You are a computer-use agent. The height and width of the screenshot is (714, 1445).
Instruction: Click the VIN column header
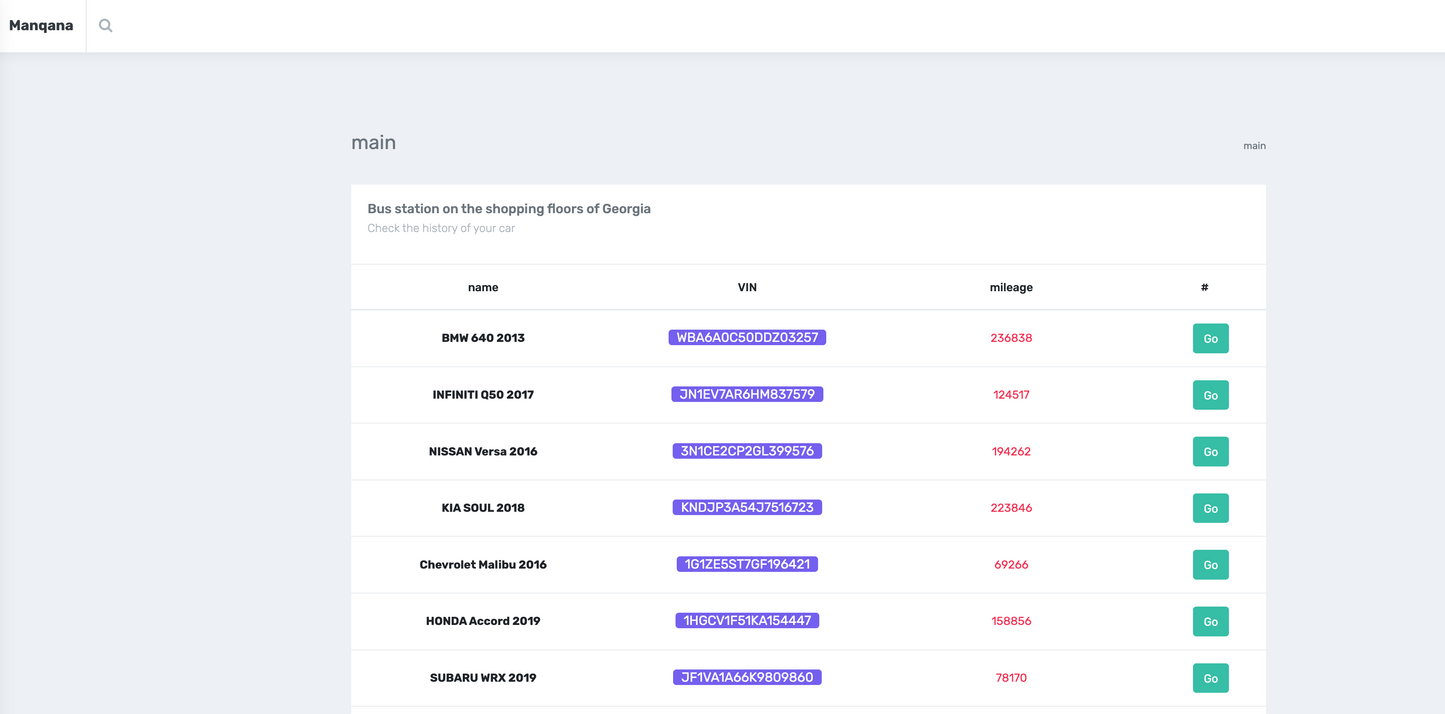(x=747, y=288)
